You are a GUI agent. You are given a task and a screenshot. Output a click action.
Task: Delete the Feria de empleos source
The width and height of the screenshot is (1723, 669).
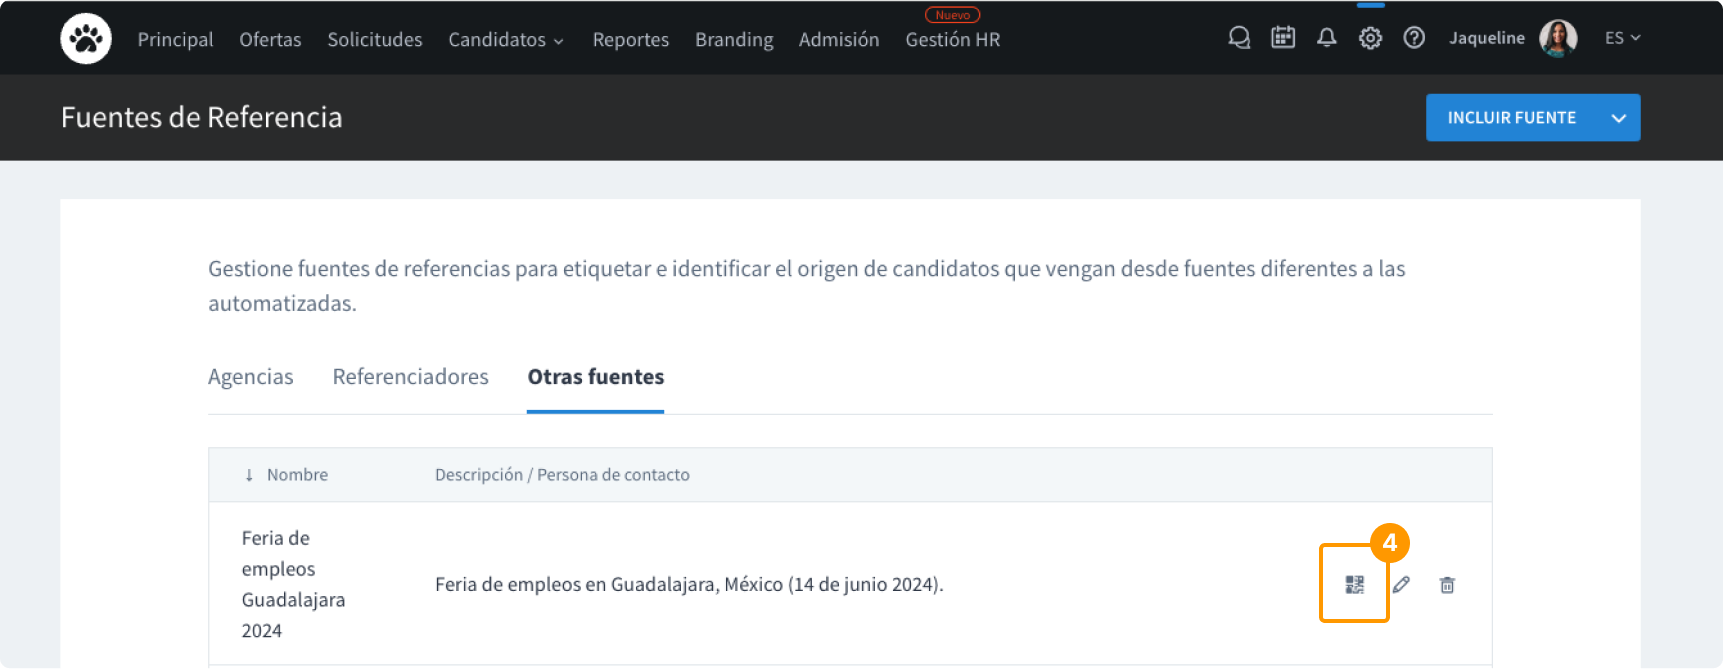point(1447,585)
